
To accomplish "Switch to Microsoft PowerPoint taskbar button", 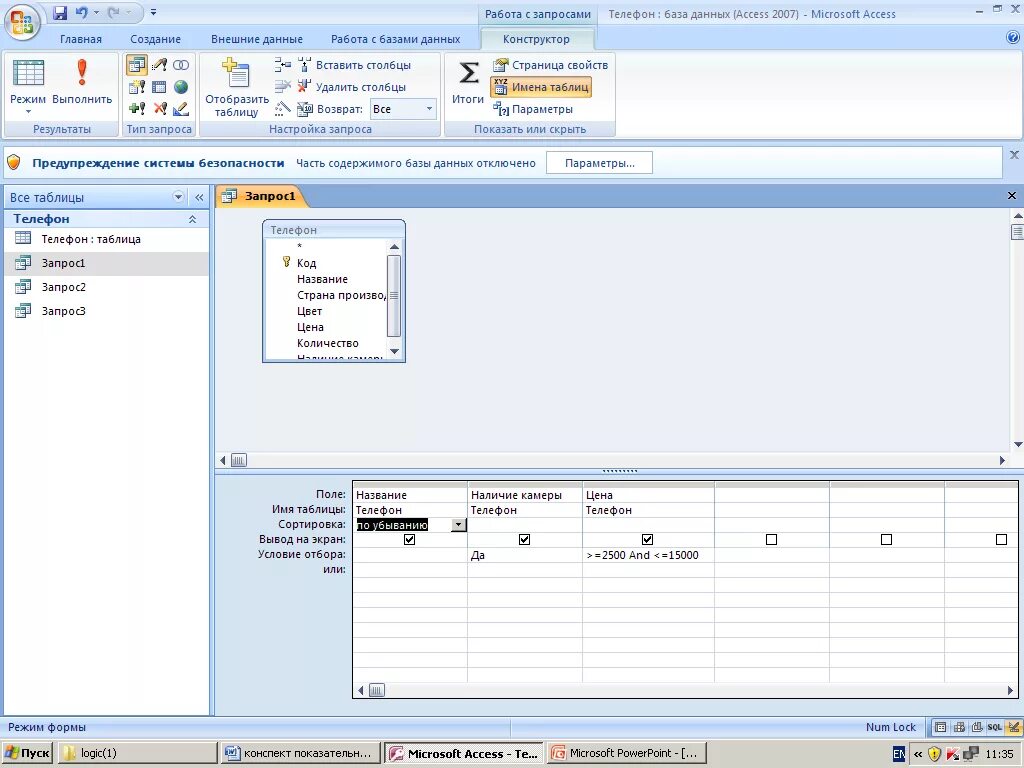I will [625, 753].
